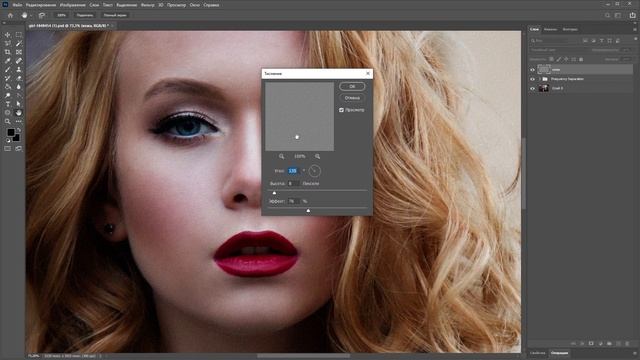Select the Zoom tool in toolbox
The image size is (640, 360).
coord(8,121)
